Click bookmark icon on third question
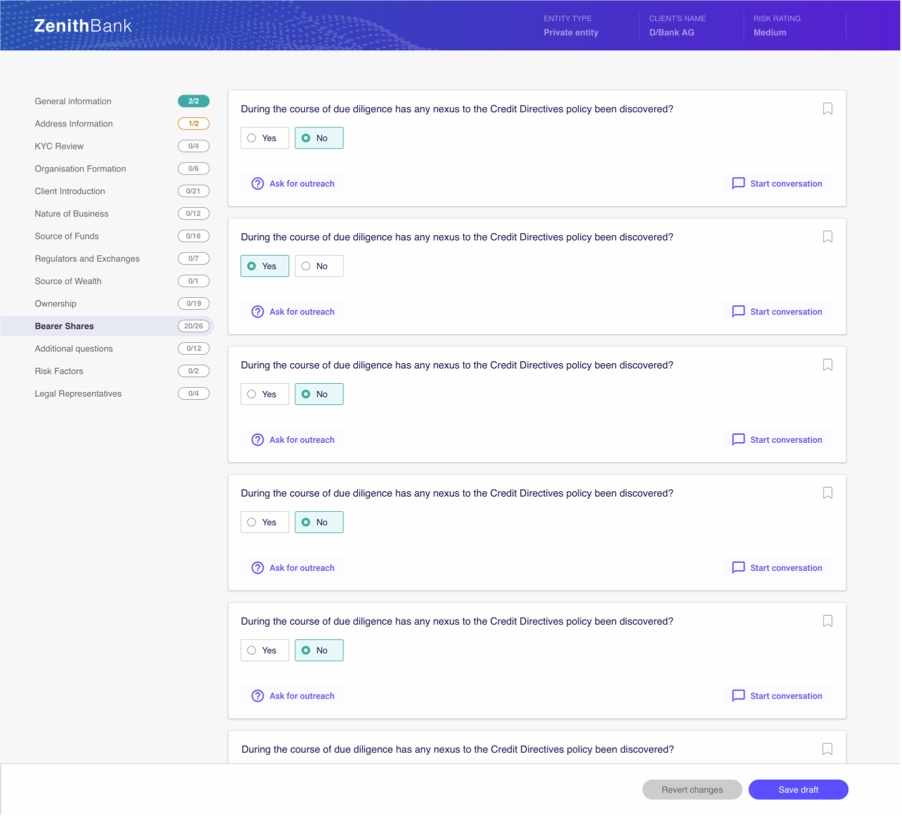This screenshot has width=902, height=816. point(827,365)
